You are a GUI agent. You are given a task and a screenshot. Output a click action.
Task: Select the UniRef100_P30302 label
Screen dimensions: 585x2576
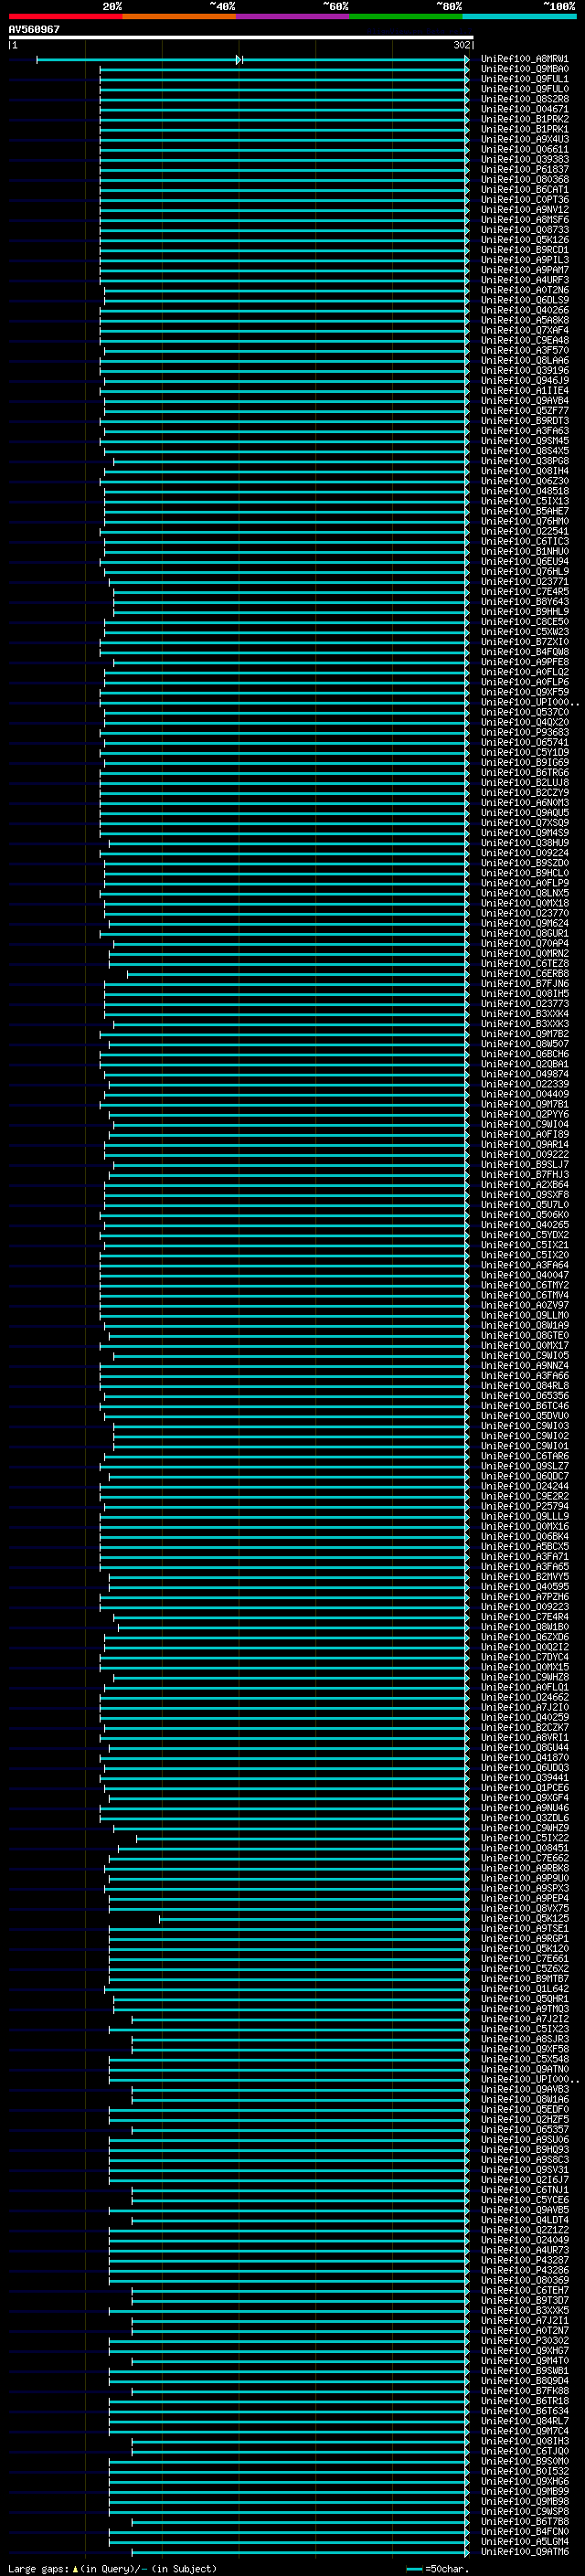[524, 2340]
